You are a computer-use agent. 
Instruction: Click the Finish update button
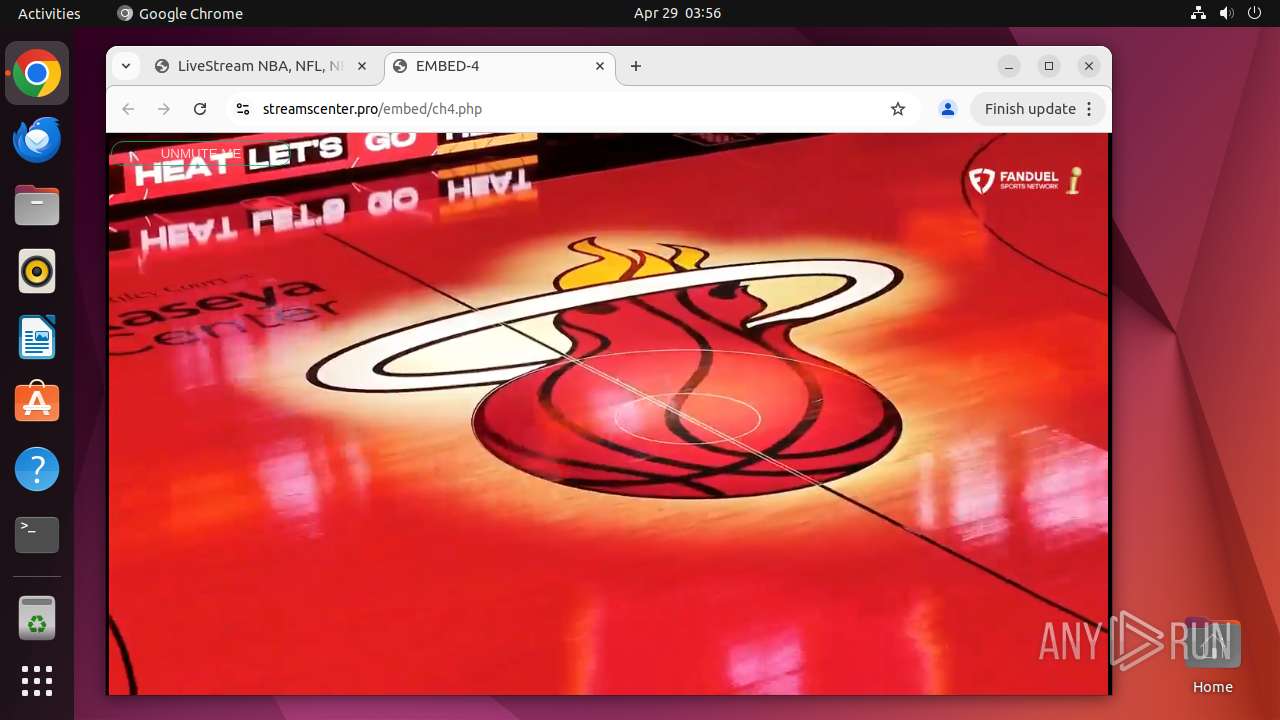click(1030, 109)
